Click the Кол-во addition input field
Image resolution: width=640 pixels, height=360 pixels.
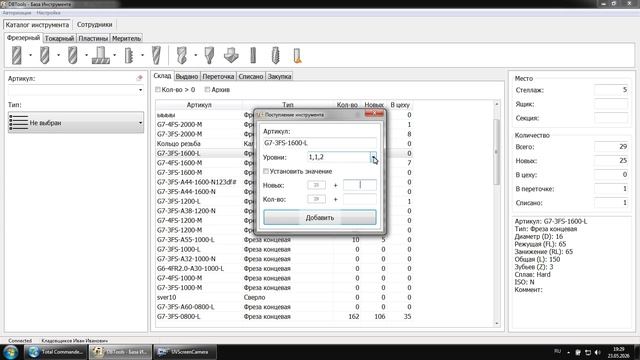[360, 200]
